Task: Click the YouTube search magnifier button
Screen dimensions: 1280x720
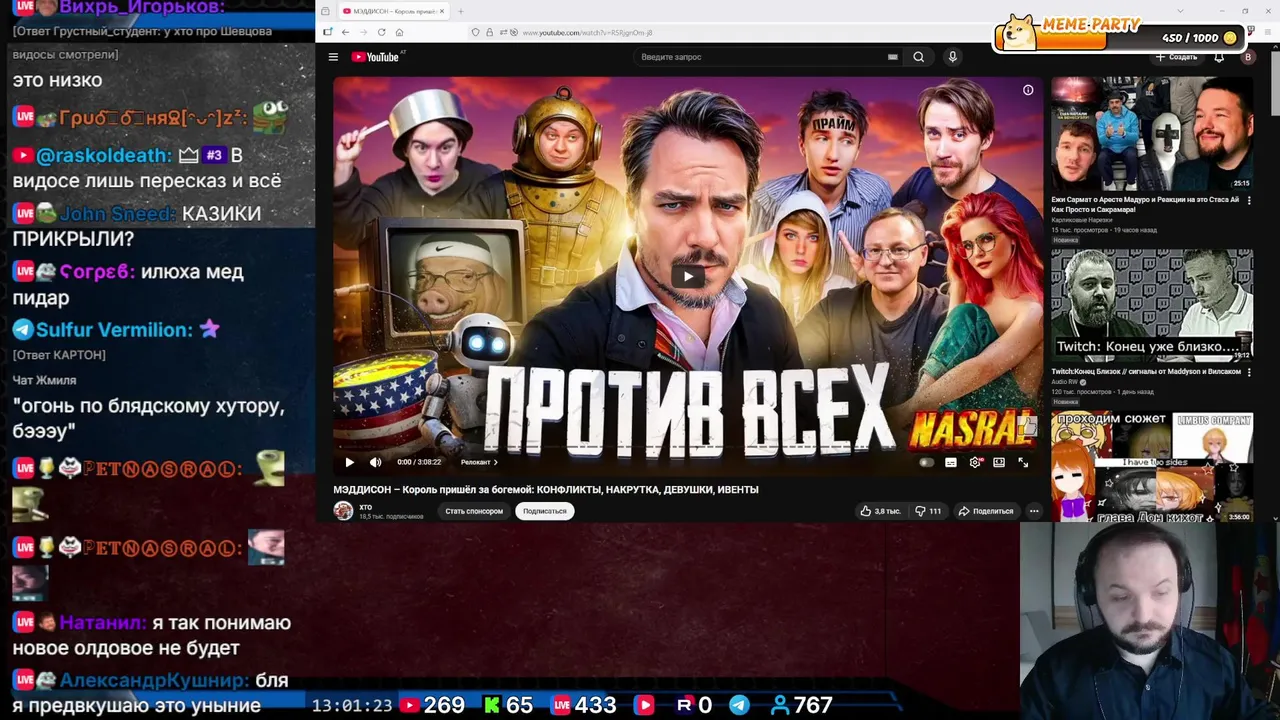Action: [918, 57]
